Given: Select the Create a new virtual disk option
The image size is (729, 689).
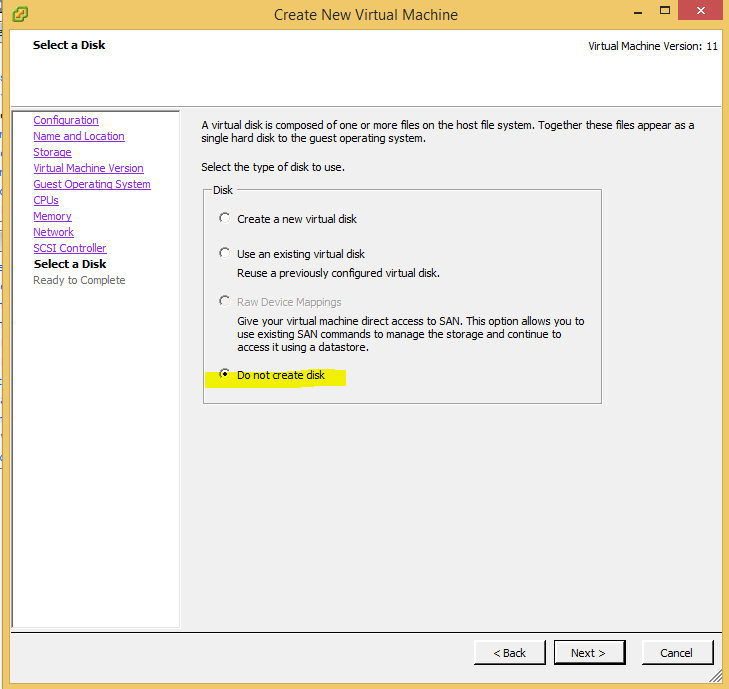Looking at the screenshot, I should click(x=224, y=218).
